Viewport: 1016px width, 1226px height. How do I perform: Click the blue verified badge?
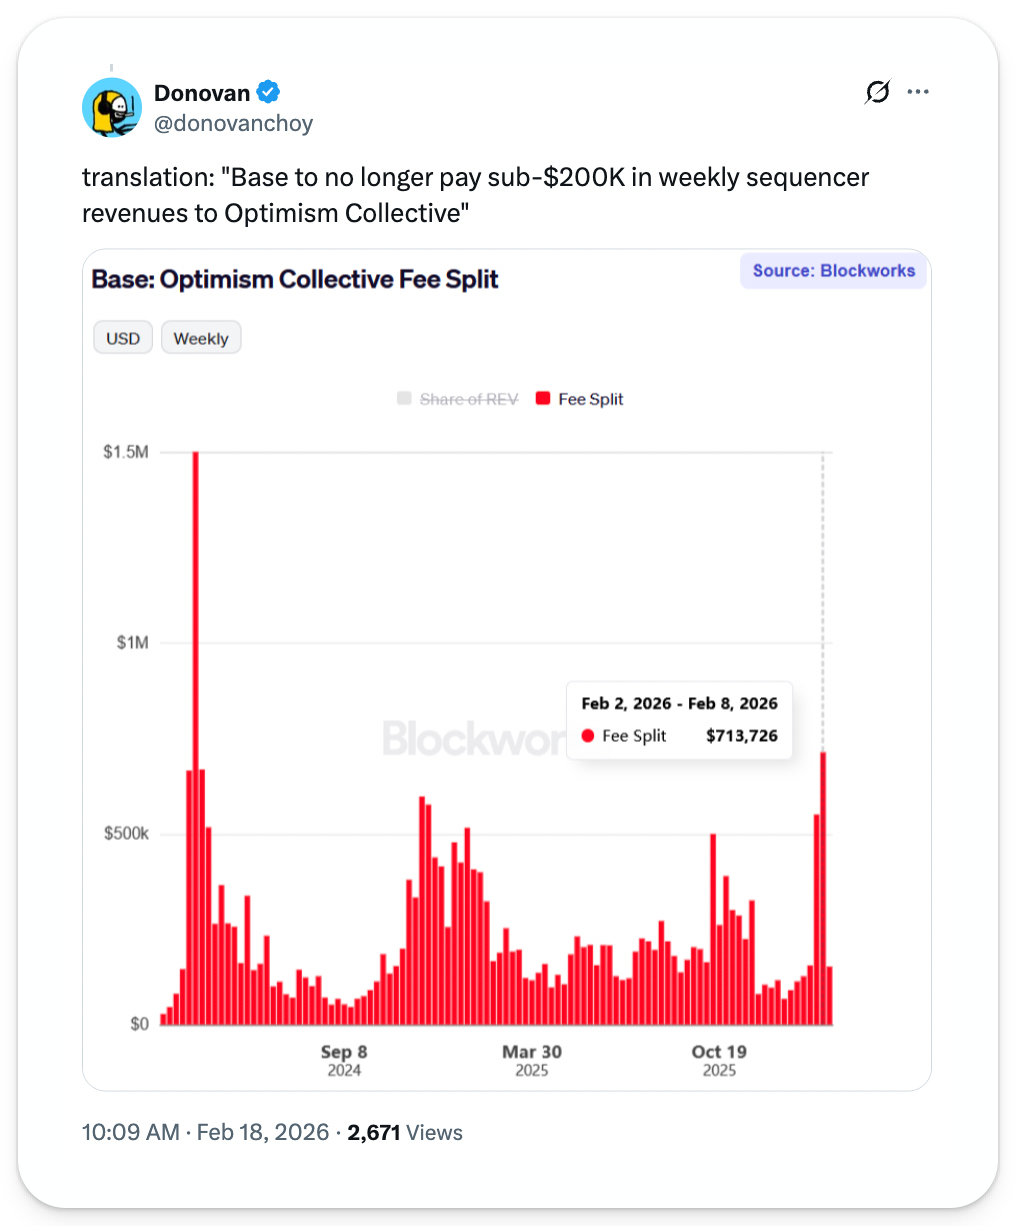[x=268, y=93]
